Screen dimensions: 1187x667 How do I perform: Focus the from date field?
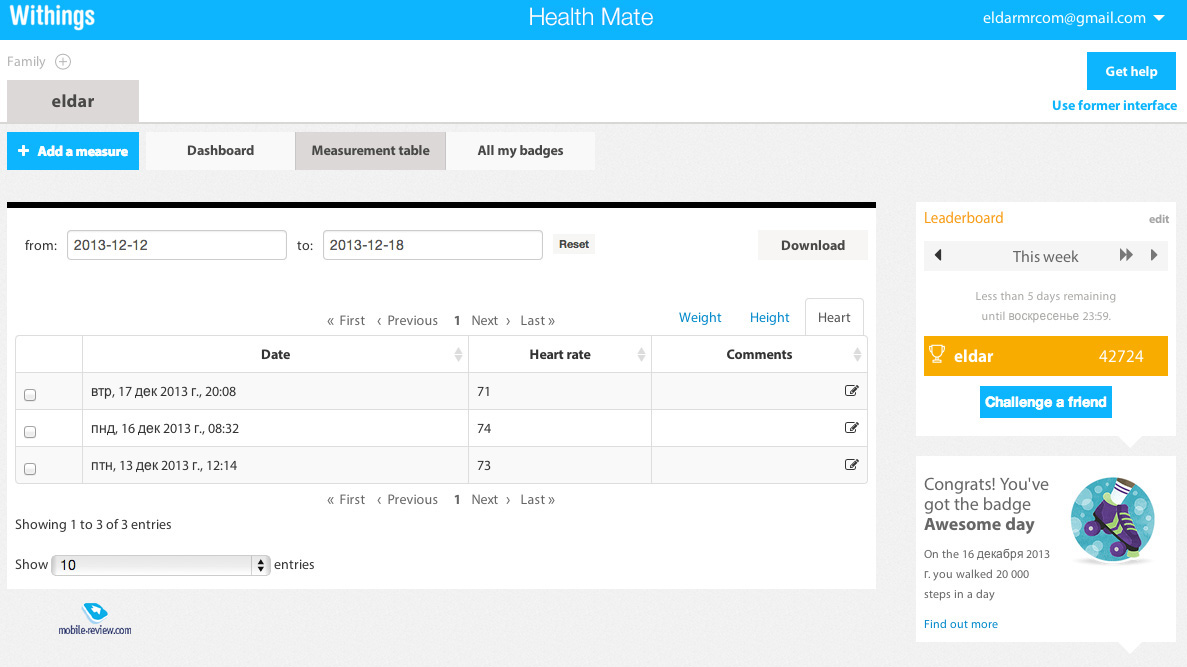(176, 245)
